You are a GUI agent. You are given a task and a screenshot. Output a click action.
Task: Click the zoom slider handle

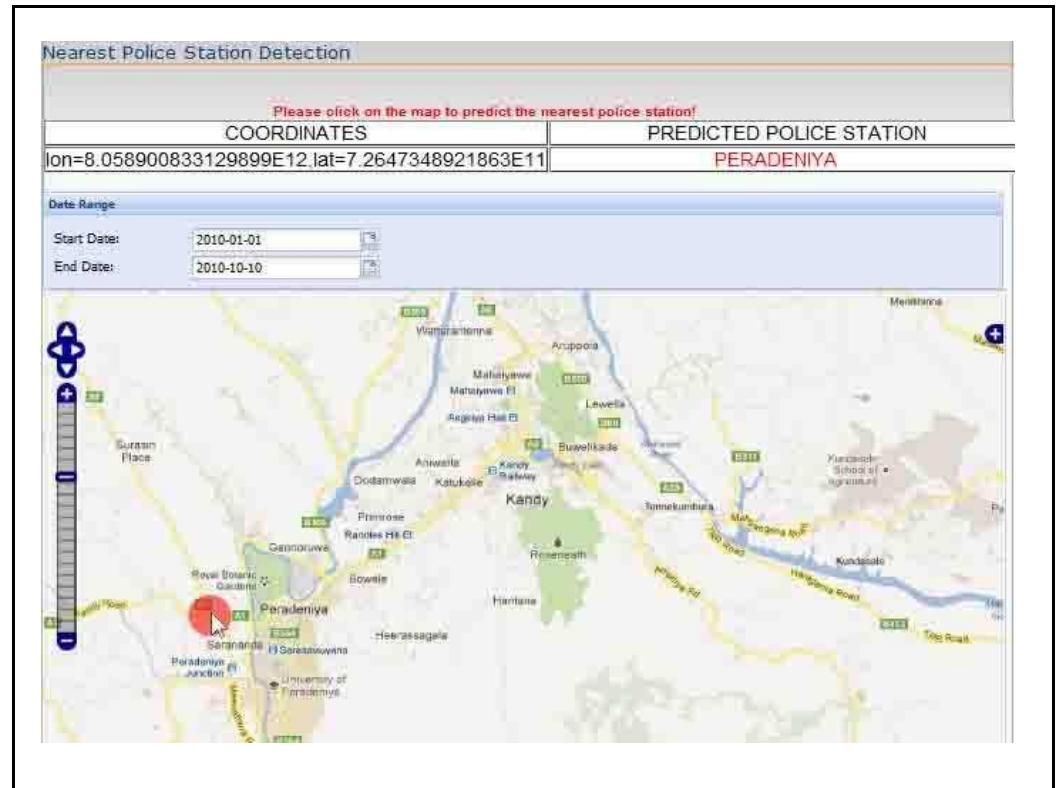point(67,478)
